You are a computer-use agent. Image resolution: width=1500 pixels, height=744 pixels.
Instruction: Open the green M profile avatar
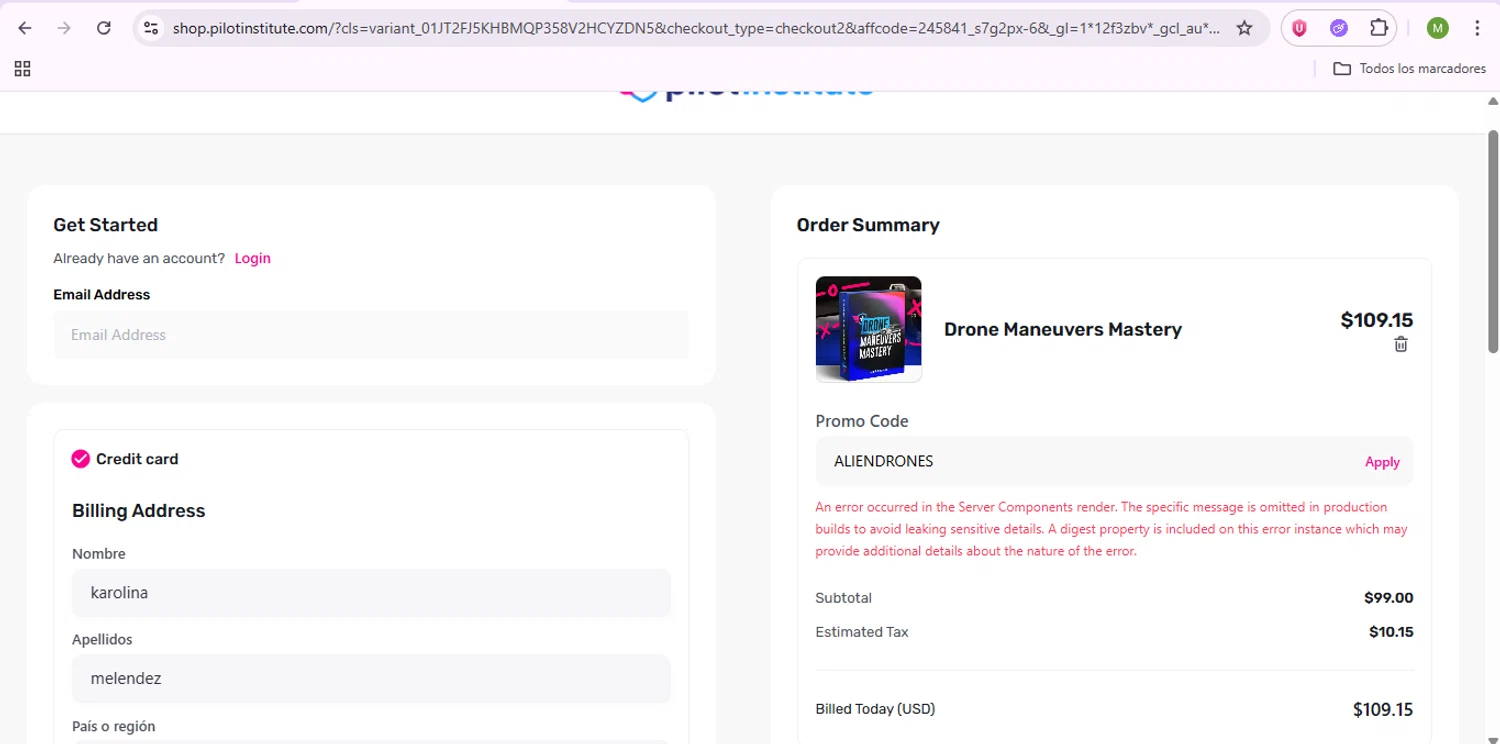(x=1437, y=28)
